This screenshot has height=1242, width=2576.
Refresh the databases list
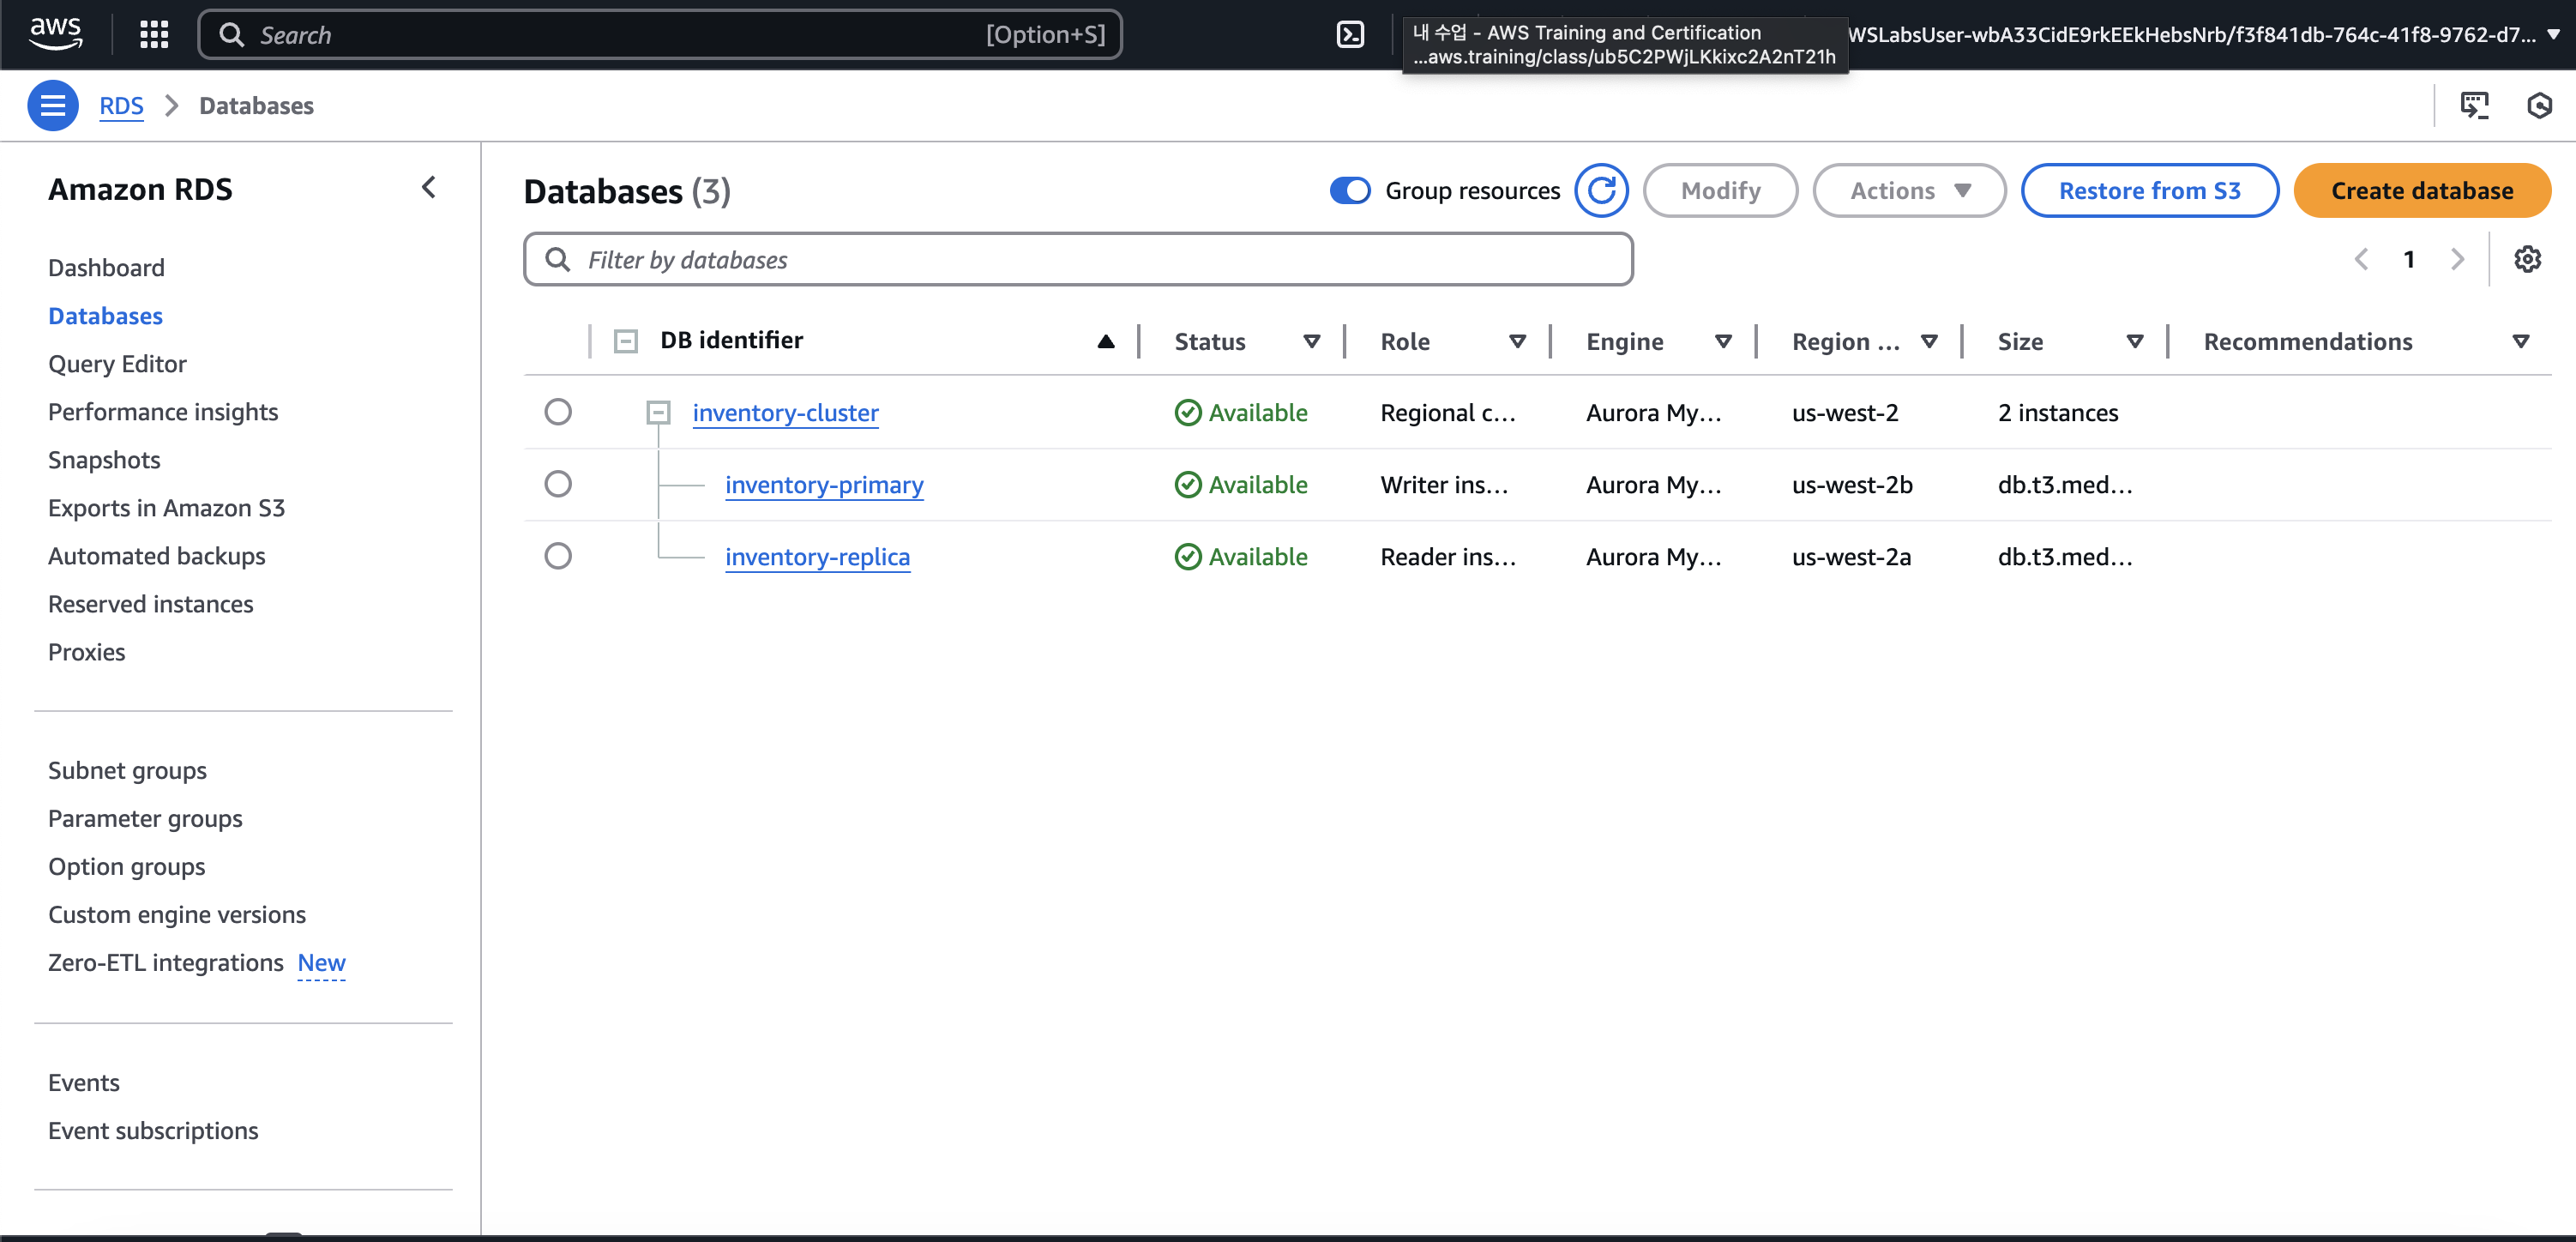pyautogui.click(x=1601, y=190)
